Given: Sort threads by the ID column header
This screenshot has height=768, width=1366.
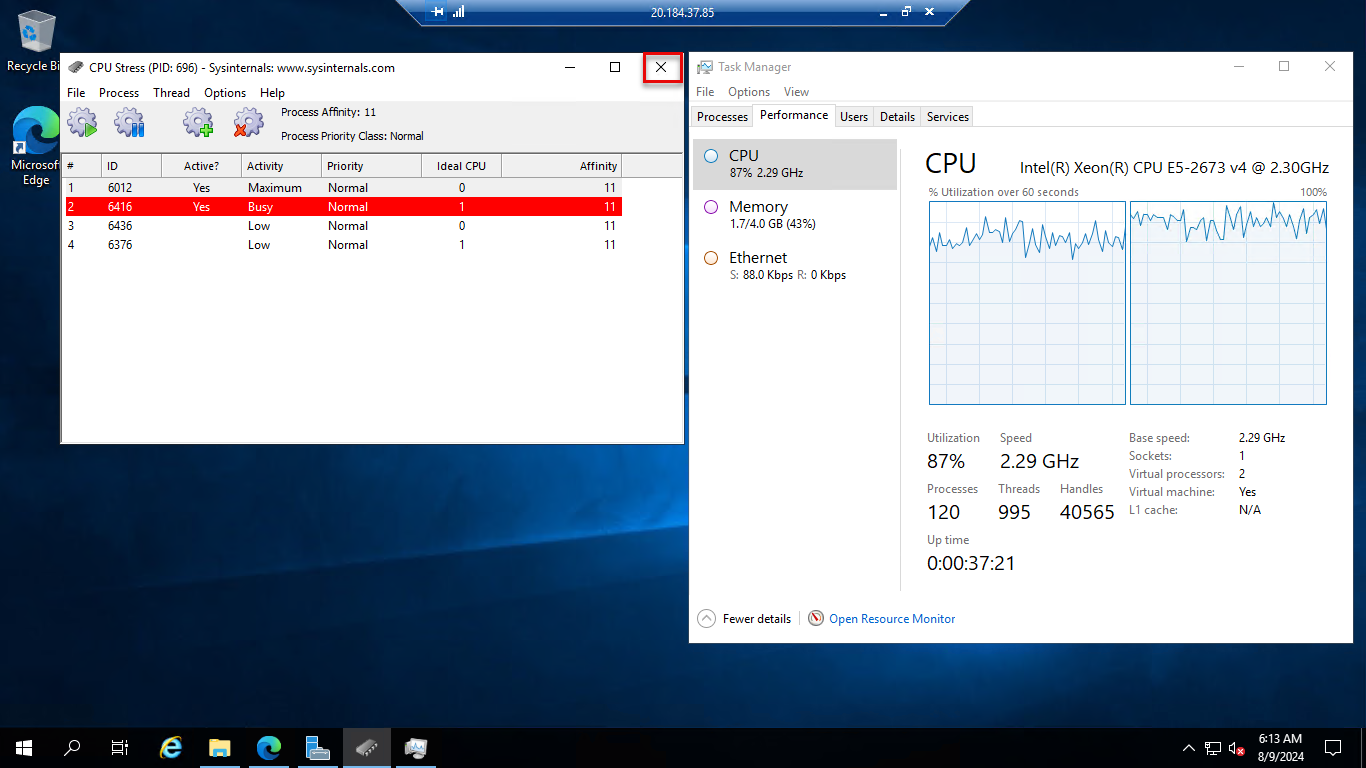Looking at the screenshot, I should coord(131,166).
